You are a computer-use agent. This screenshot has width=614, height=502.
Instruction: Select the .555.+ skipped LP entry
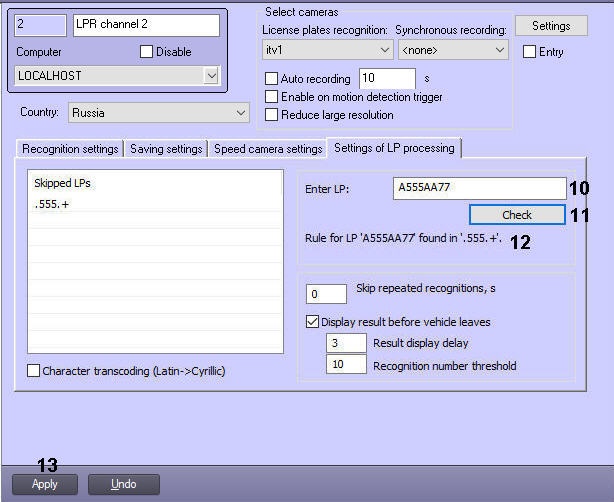[52, 204]
